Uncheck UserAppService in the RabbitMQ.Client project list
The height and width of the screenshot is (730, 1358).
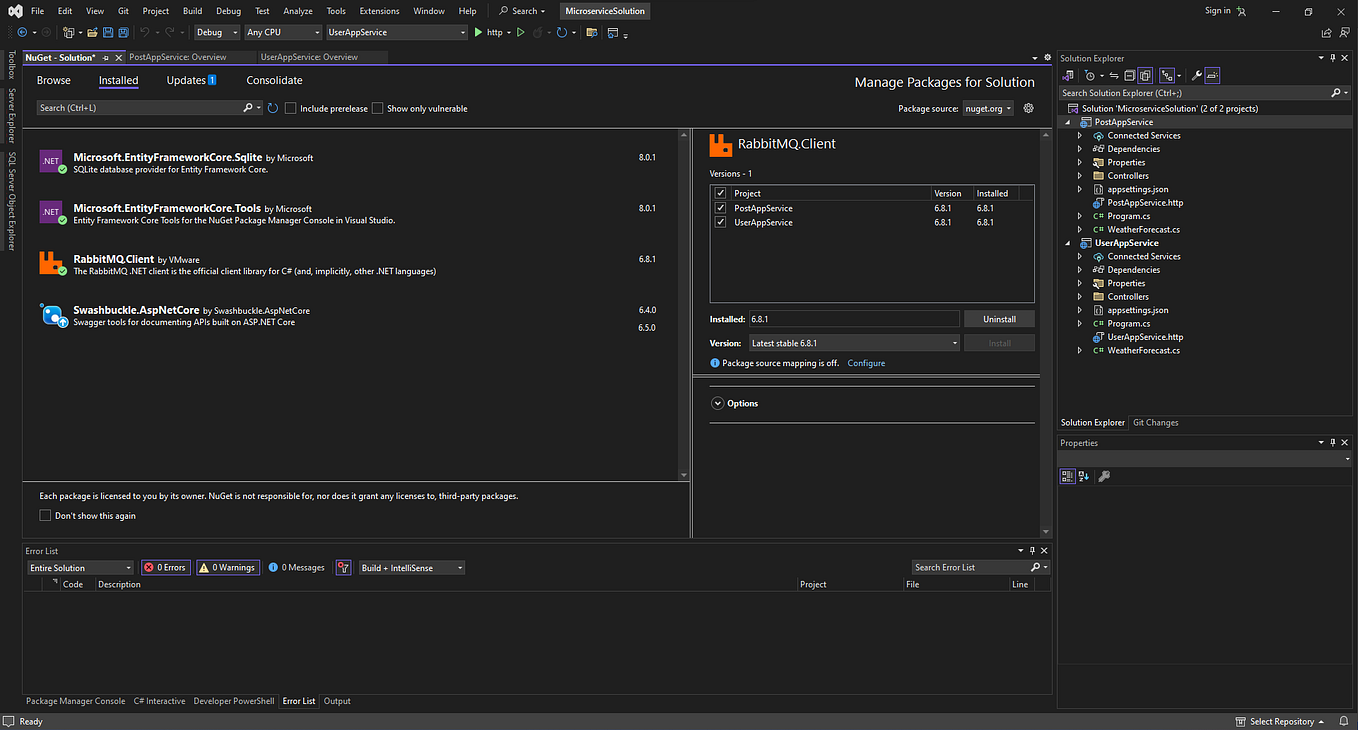[x=721, y=222]
